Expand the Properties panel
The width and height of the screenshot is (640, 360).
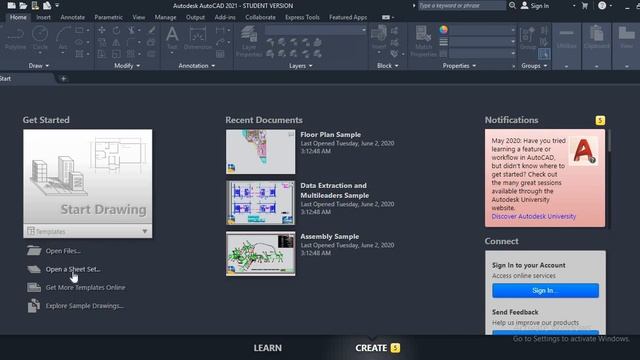(x=459, y=65)
